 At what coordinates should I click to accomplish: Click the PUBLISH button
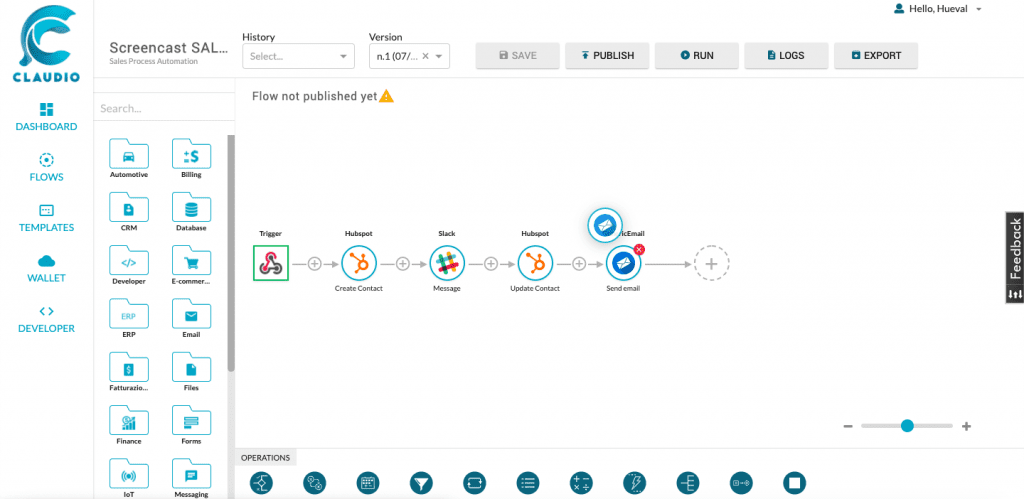607,56
